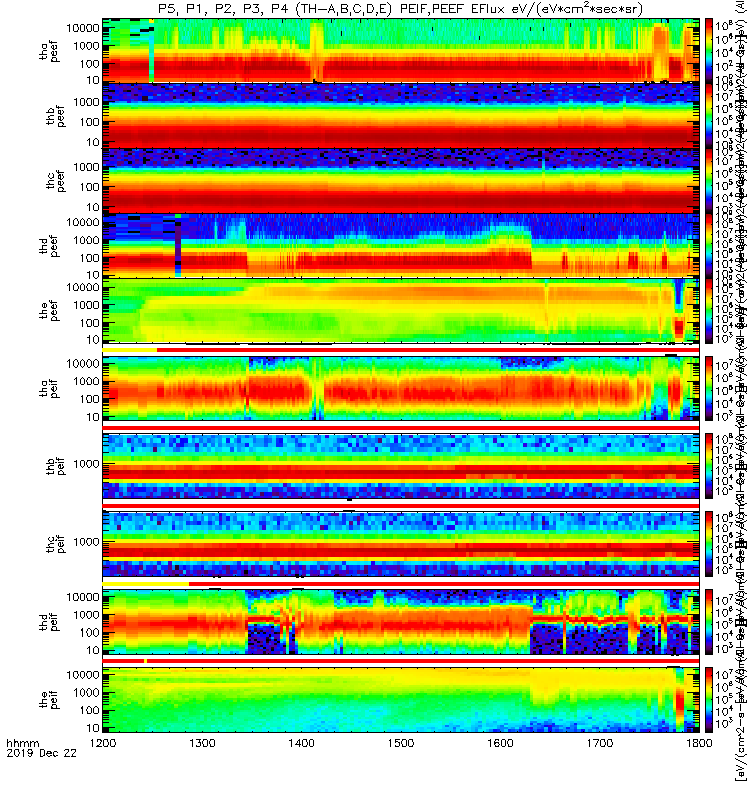Click the 1600 time axis label
The width and height of the screenshot is (750, 800).
[x=500, y=743]
